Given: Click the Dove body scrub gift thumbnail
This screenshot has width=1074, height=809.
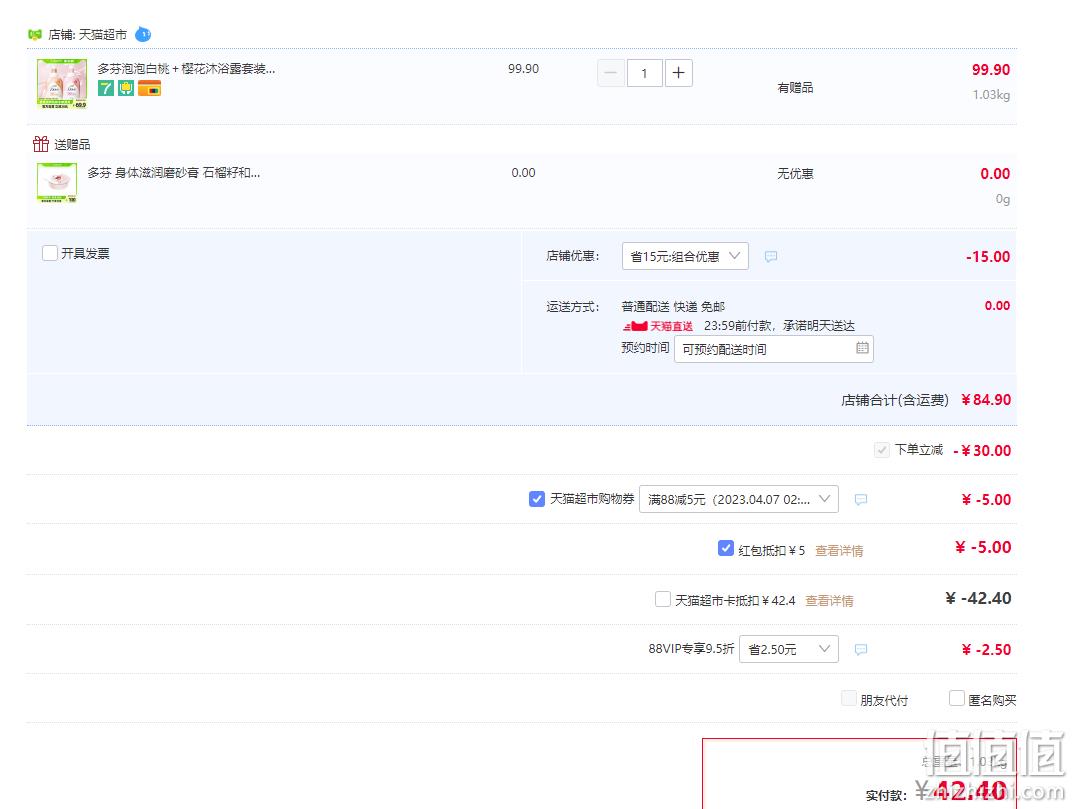Looking at the screenshot, I should click(57, 182).
